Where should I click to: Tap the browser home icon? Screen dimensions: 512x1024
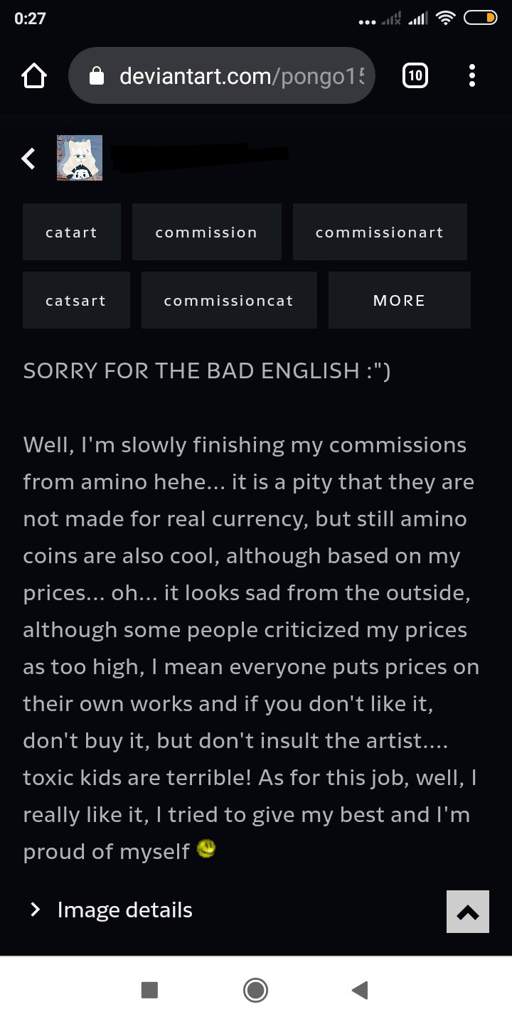(x=34, y=77)
